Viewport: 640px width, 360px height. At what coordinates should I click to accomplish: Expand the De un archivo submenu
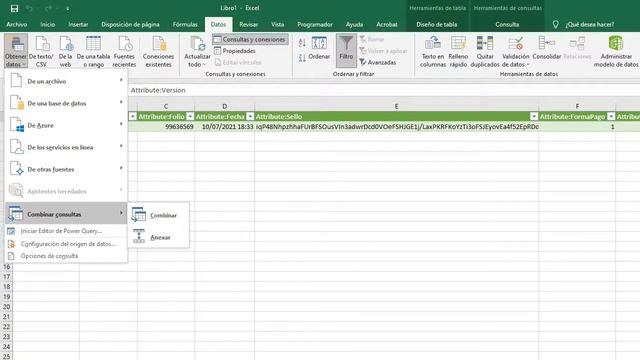66,81
